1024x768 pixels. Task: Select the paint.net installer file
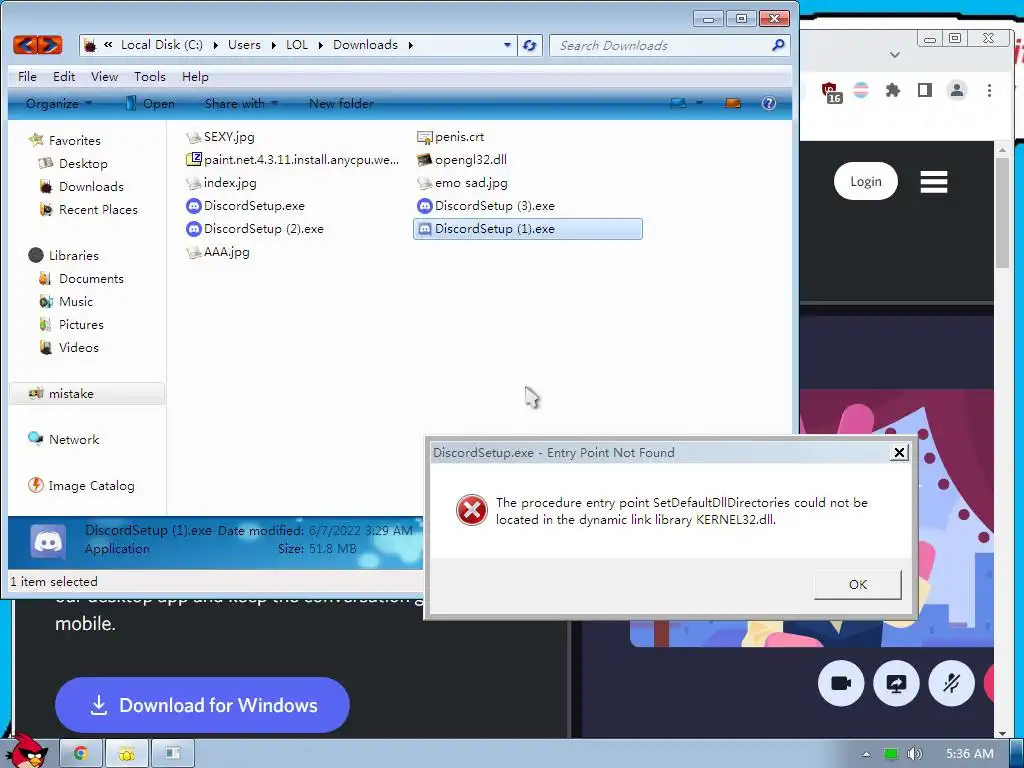tap(293, 160)
